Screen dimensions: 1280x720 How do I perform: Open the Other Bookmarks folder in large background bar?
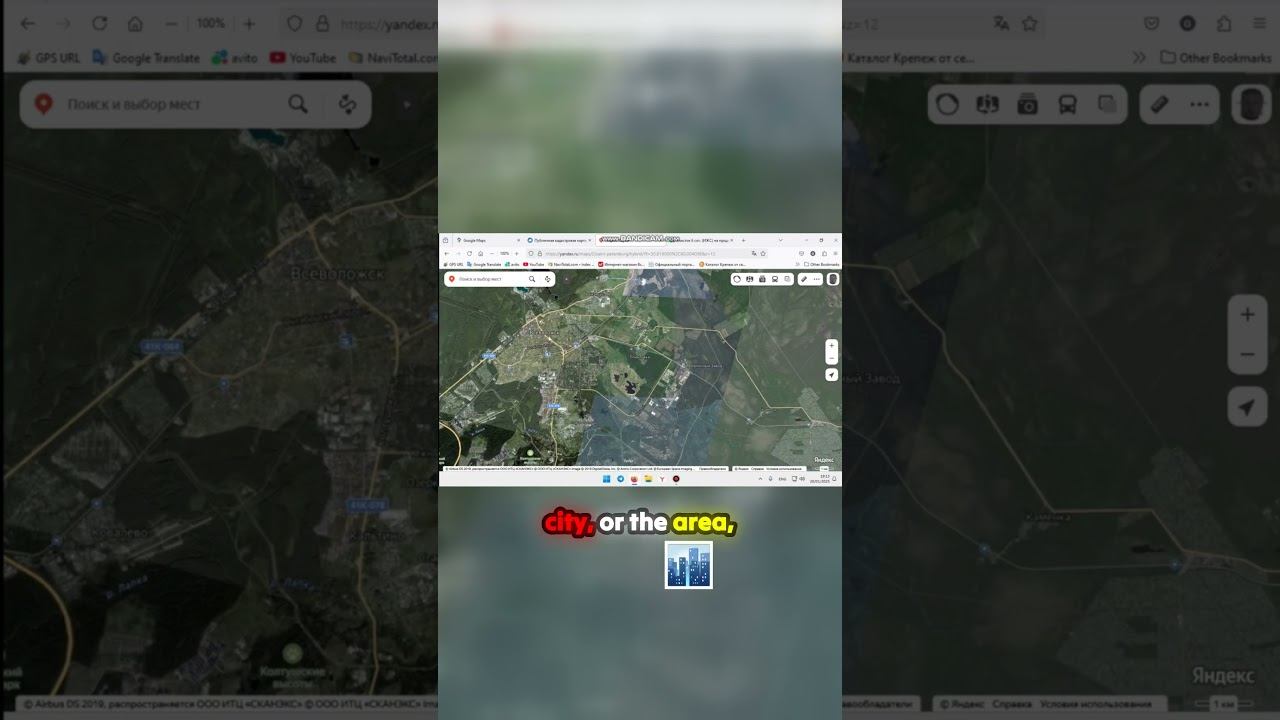coord(1215,58)
